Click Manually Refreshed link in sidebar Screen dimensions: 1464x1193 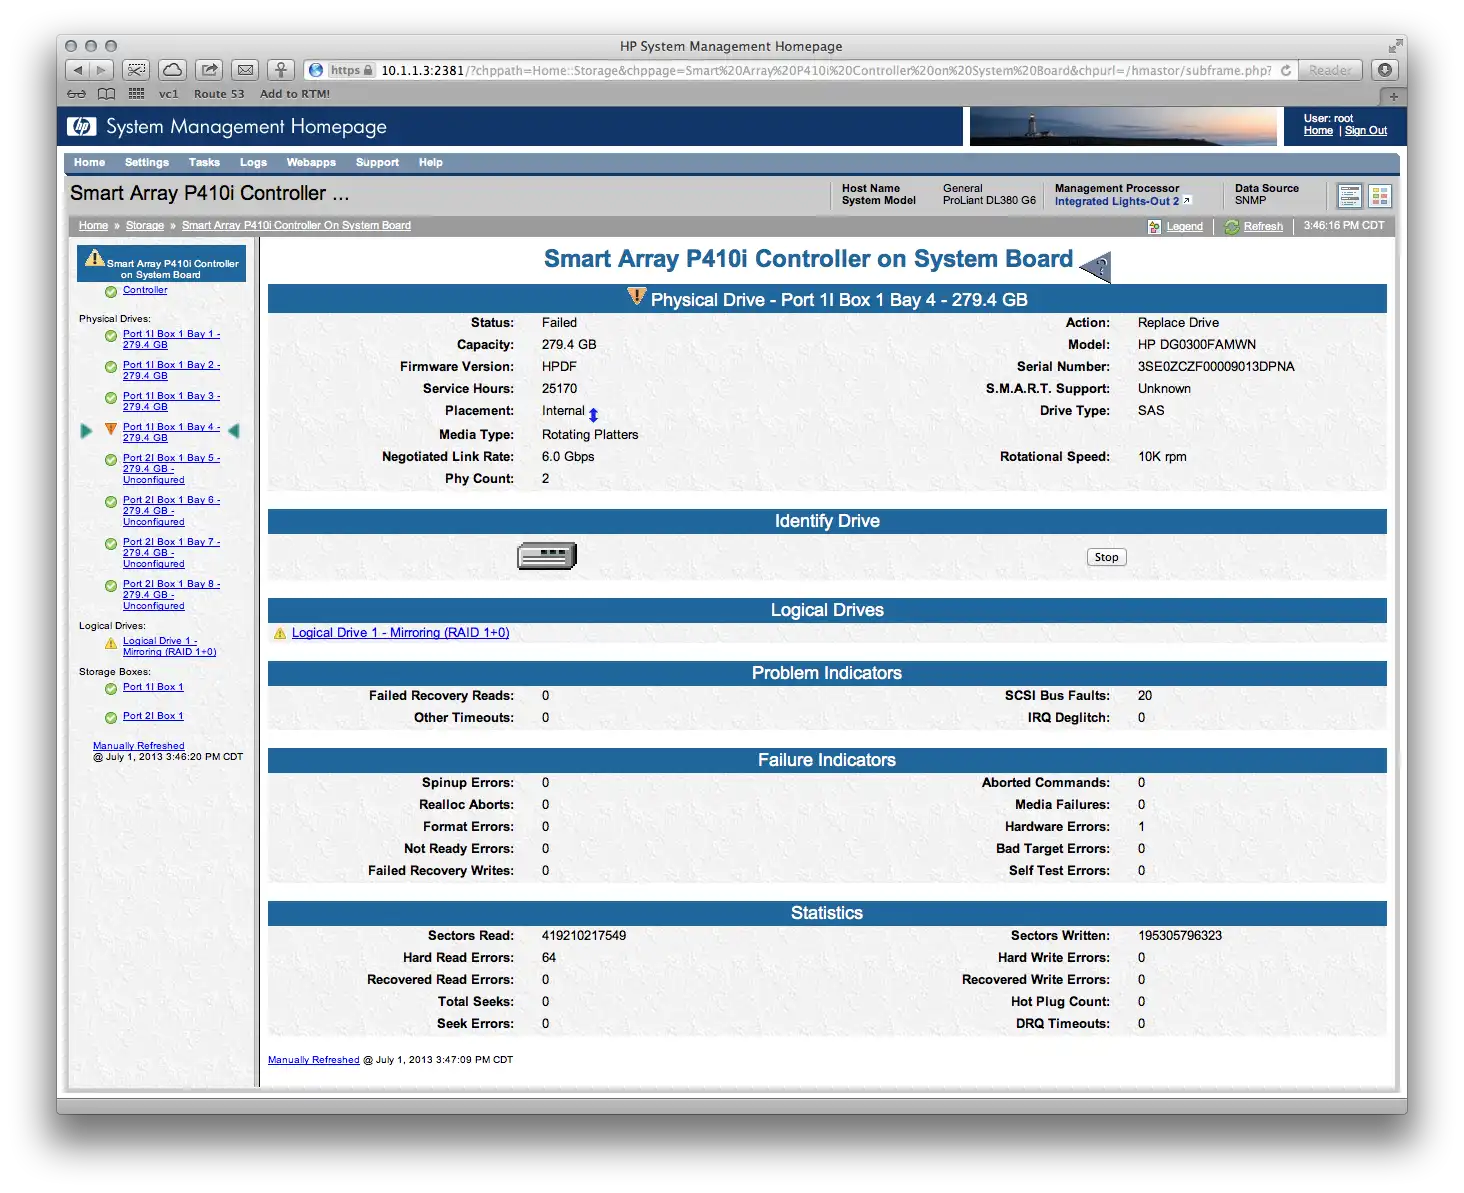point(139,746)
